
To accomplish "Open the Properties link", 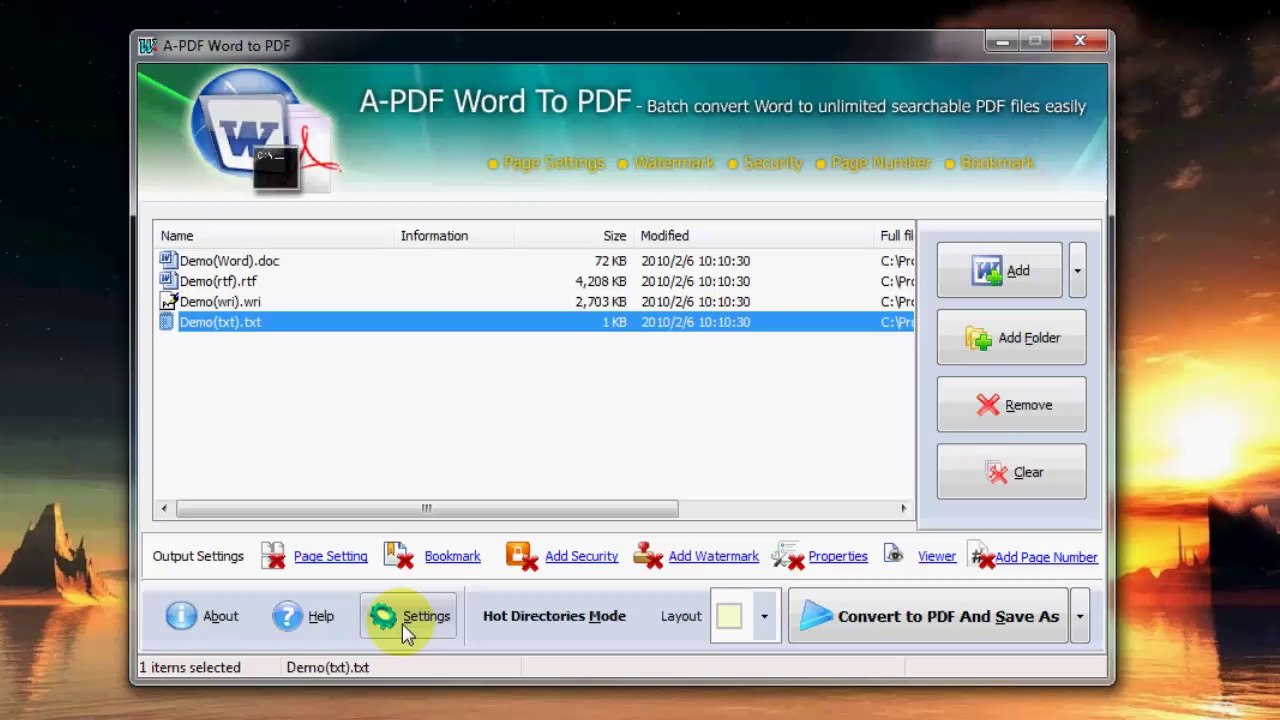I will click(838, 556).
